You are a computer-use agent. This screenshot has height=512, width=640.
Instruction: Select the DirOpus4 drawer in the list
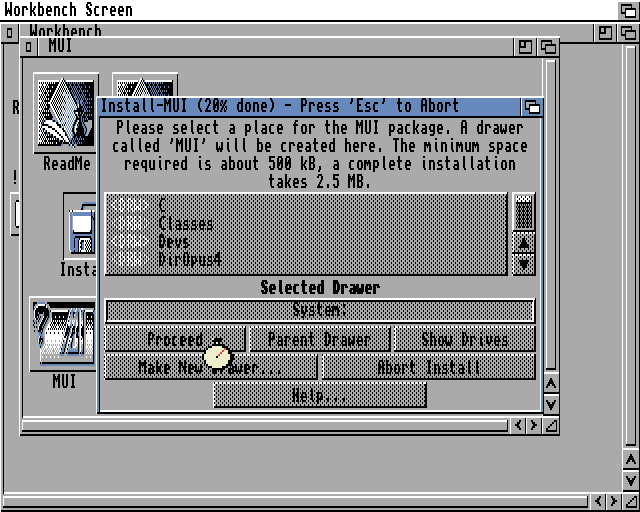[x=306, y=260]
